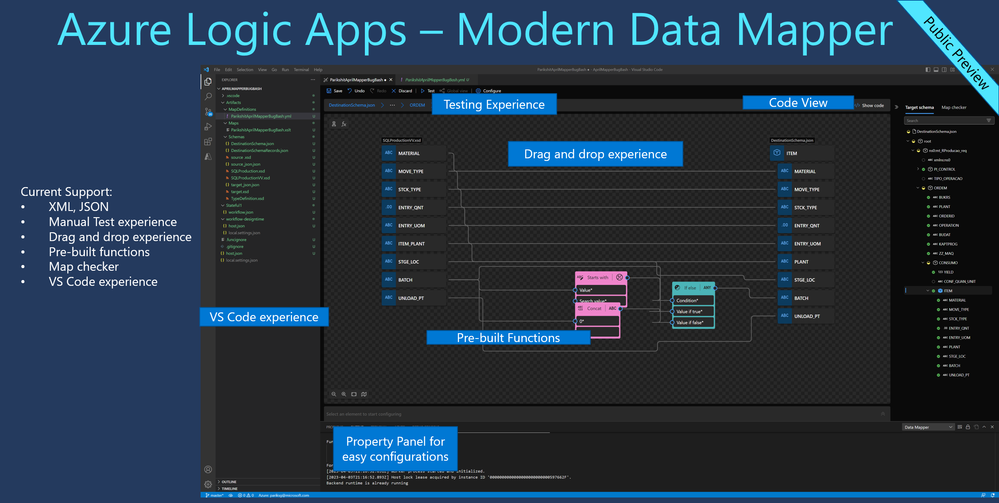Open the File menu

217,69
